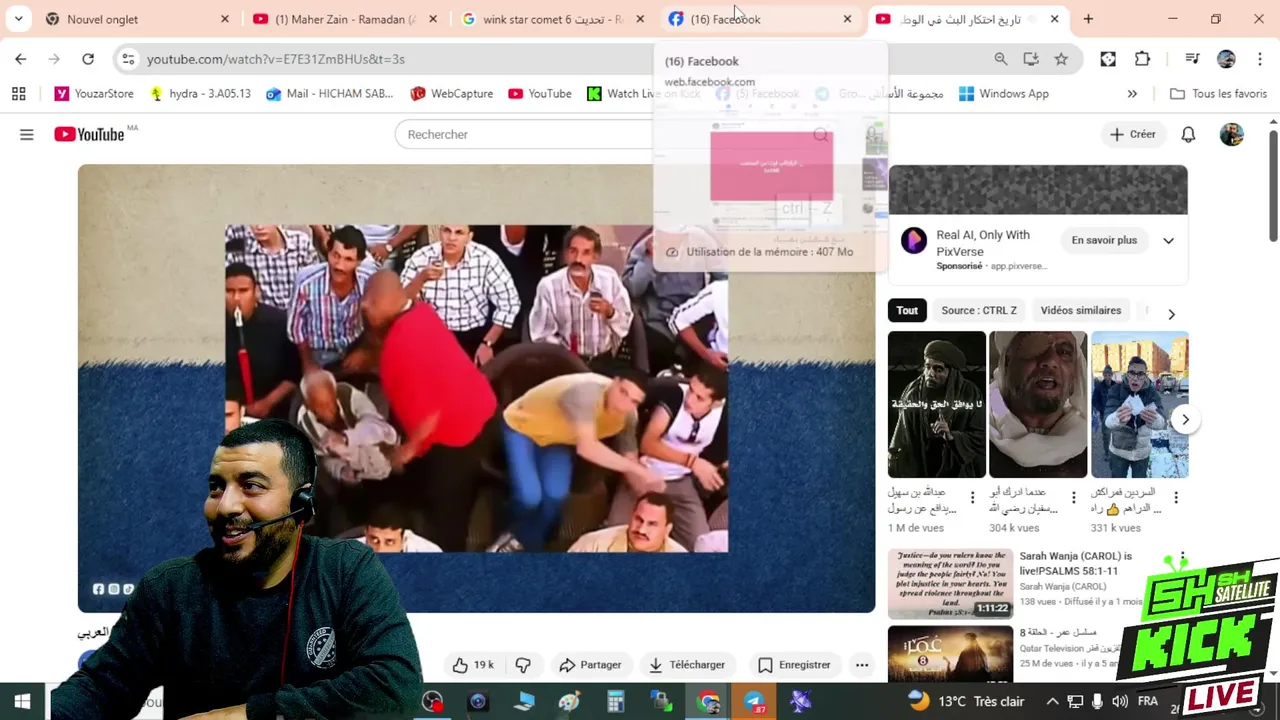Open options for the 331 k views Short
This screenshot has height=720, width=1280.
tap(1176, 497)
